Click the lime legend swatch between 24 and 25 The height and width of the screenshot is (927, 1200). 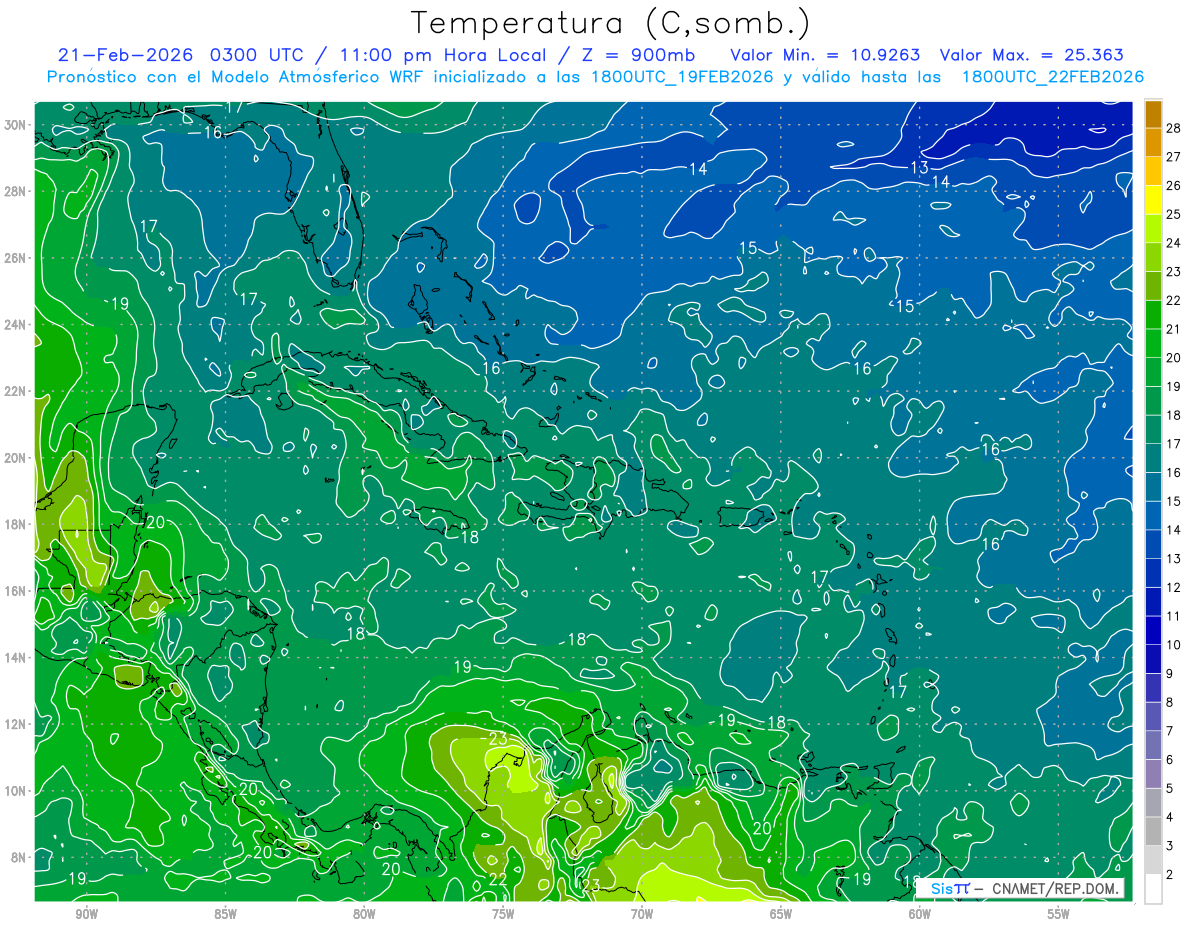[x=1153, y=229]
